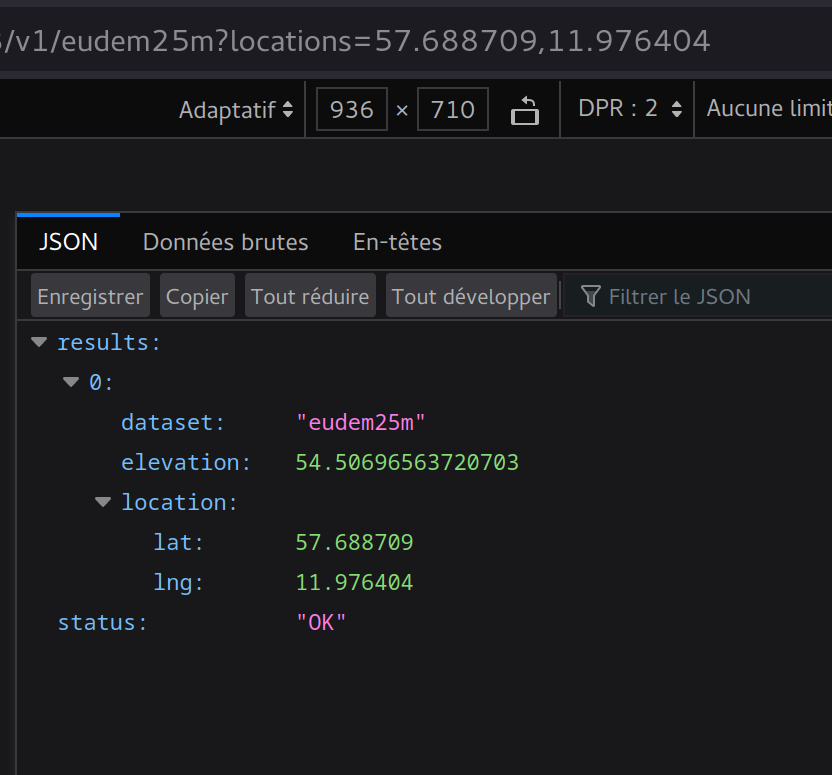The image size is (832, 775).
Task: Click the rotate viewport icon
Action: [525, 110]
